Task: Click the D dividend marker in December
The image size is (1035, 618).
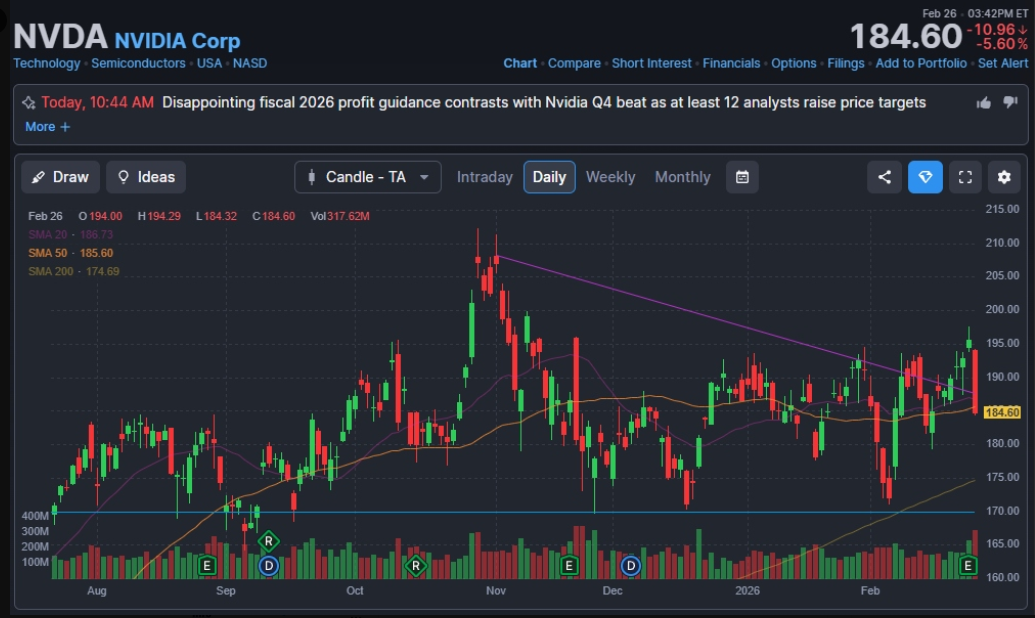Action: tap(631, 566)
